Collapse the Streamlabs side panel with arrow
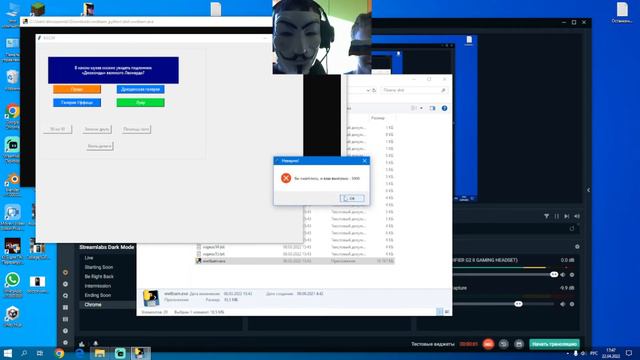 pos(588,190)
